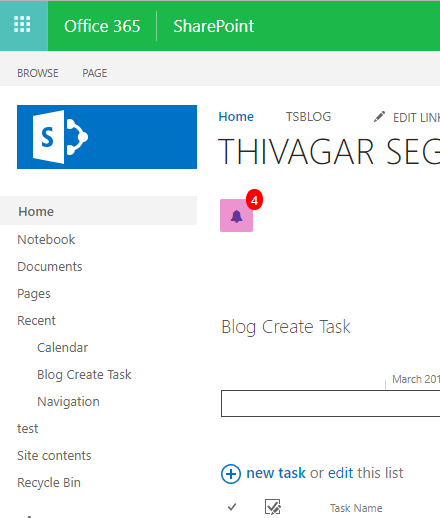Viewport: 440px width, 518px height.
Task: Click the new task link
Action: [276, 473]
